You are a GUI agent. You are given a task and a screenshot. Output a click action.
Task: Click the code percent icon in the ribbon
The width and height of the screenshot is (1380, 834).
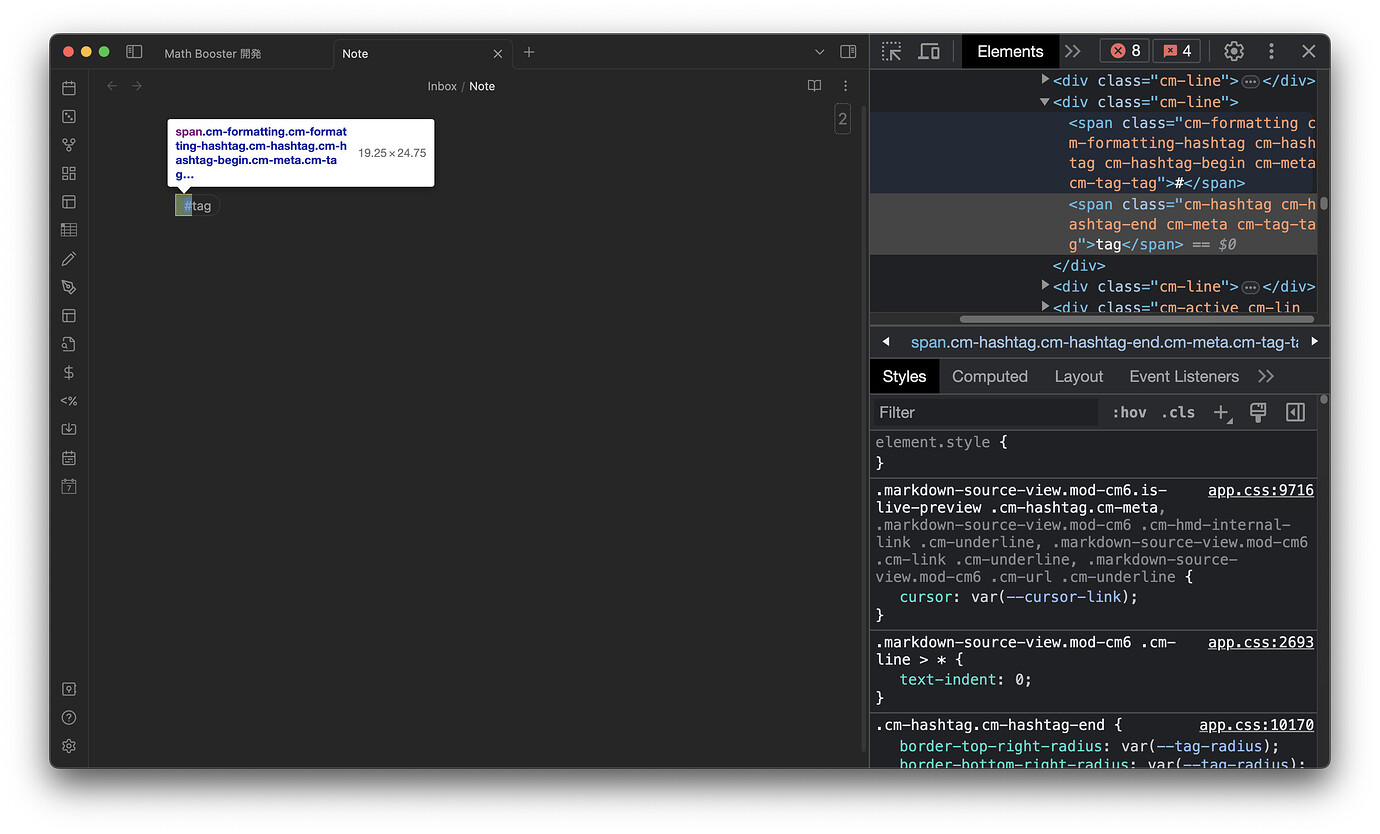(69, 400)
